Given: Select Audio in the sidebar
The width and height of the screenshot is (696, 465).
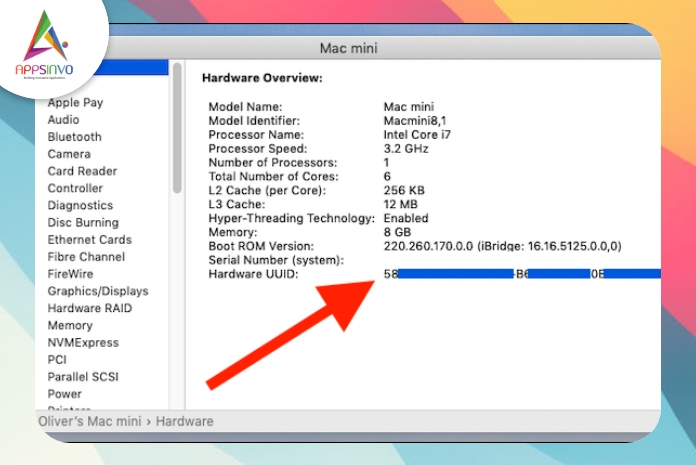Looking at the screenshot, I should 63,120.
